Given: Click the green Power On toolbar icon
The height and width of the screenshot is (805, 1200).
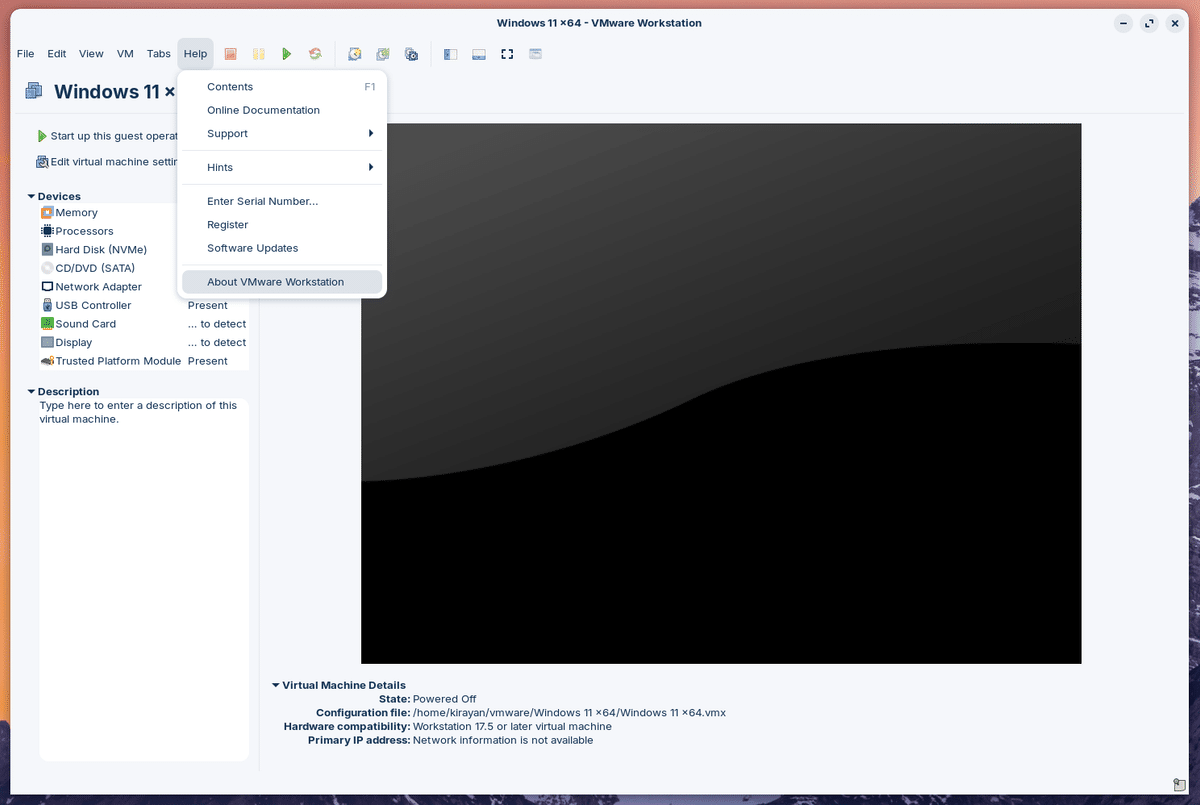Looking at the screenshot, I should click(x=286, y=54).
